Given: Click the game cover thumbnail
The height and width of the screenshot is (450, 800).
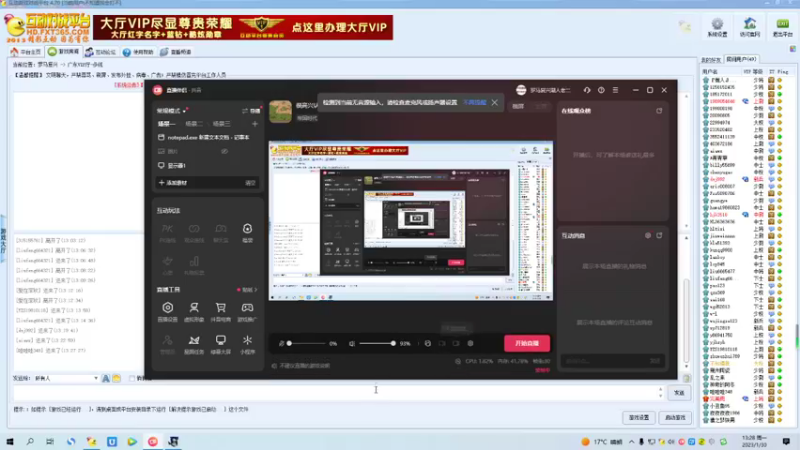Looking at the screenshot, I should click(281, 112).
